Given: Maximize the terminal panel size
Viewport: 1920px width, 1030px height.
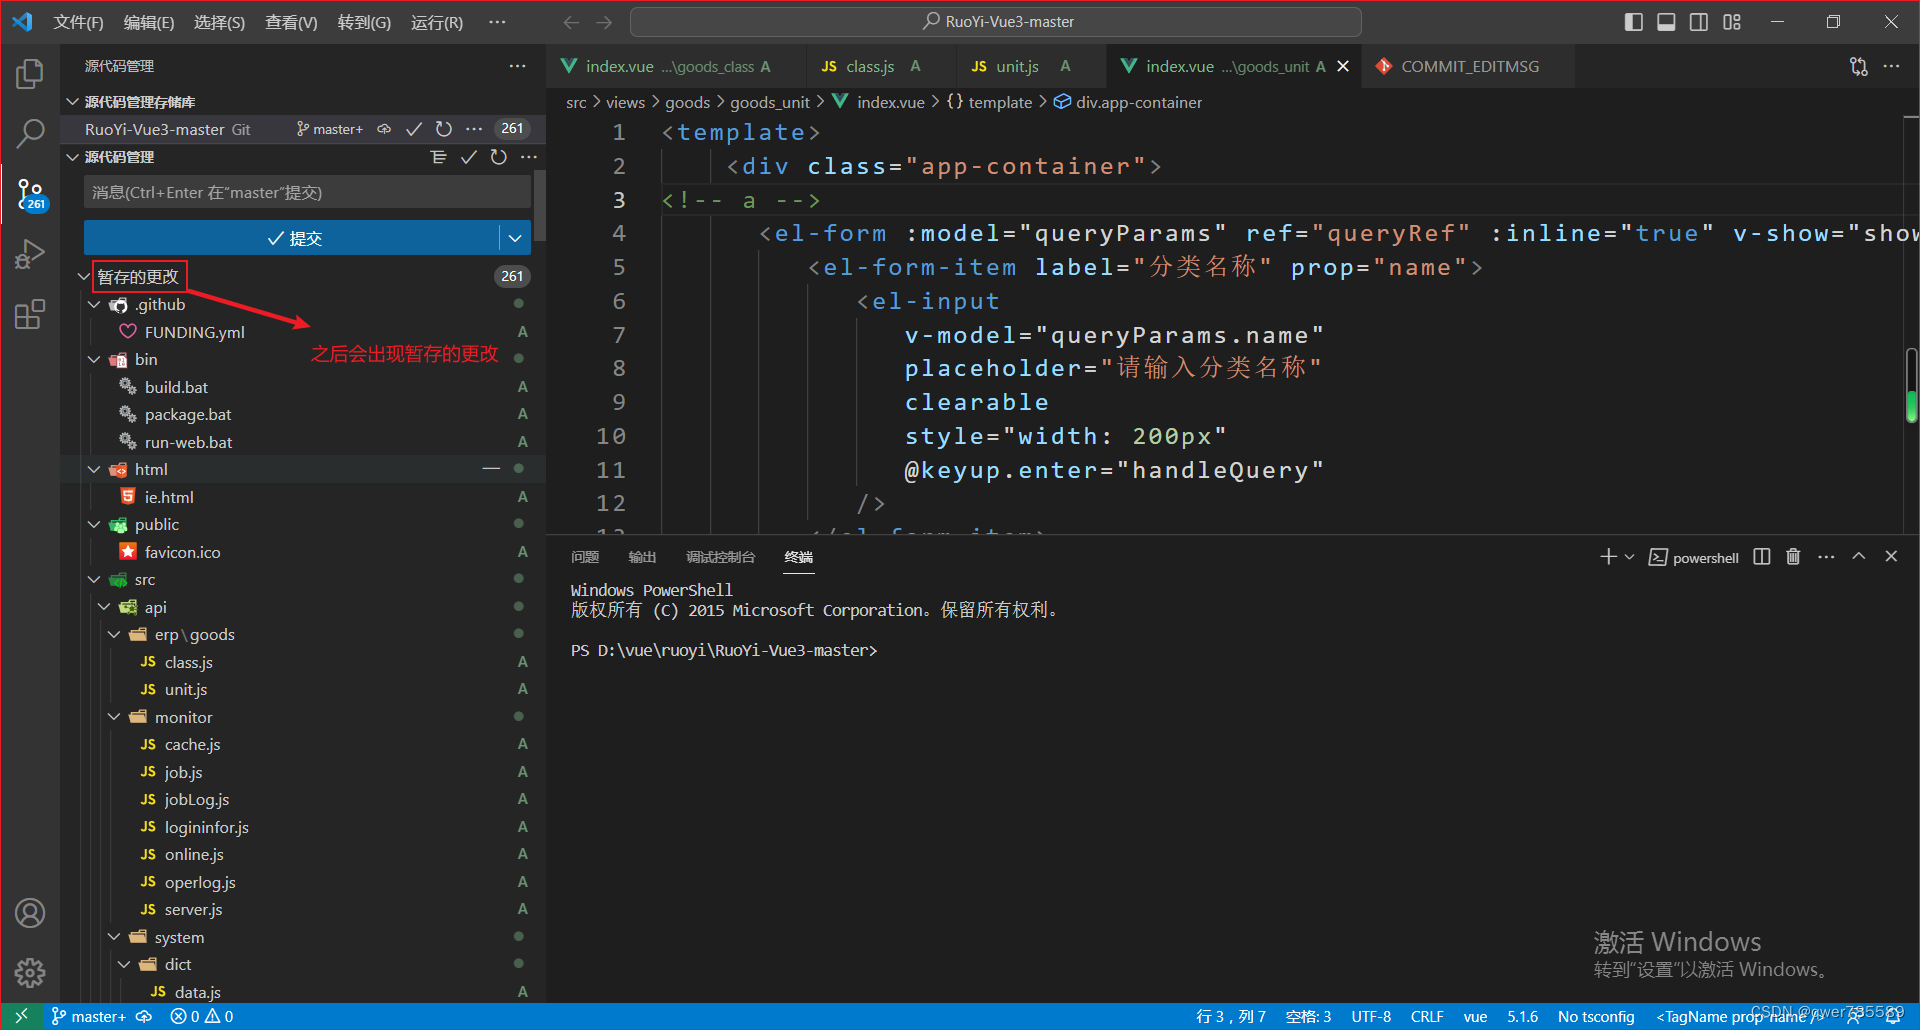Looking at the screenshot, I should click(x=1858, y=557).
